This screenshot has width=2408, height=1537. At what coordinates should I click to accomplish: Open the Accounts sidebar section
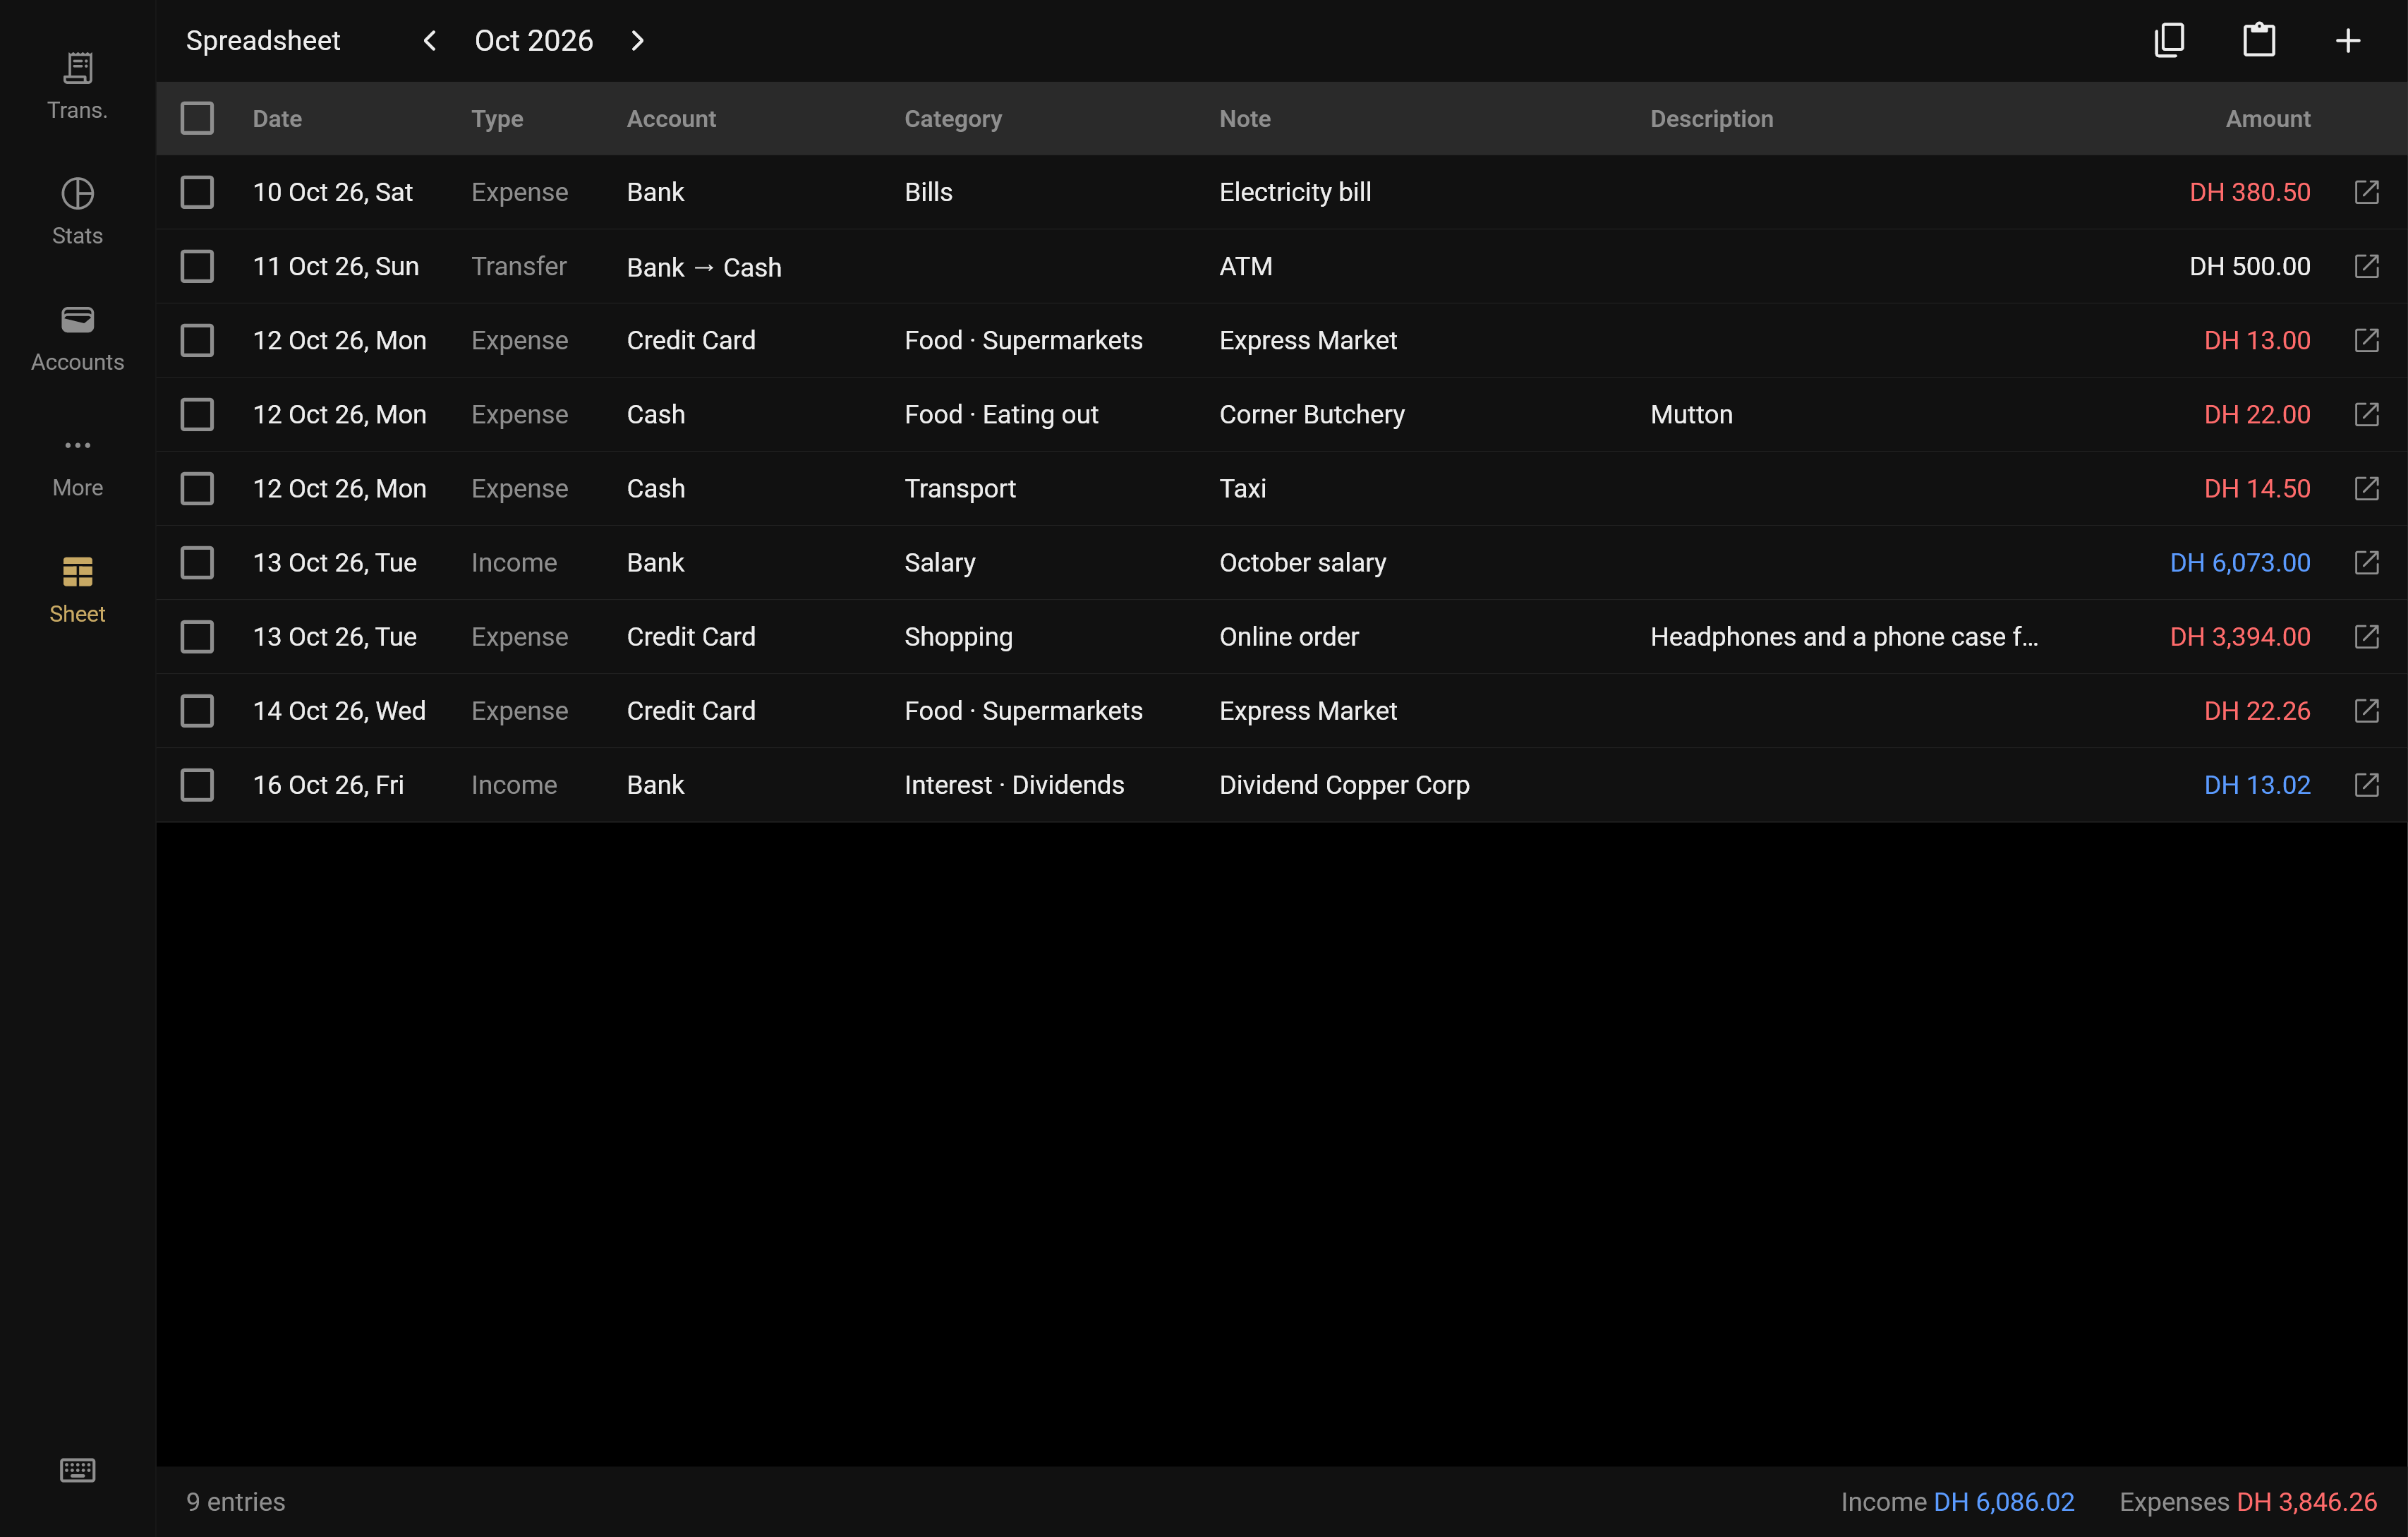click(77, 338)
